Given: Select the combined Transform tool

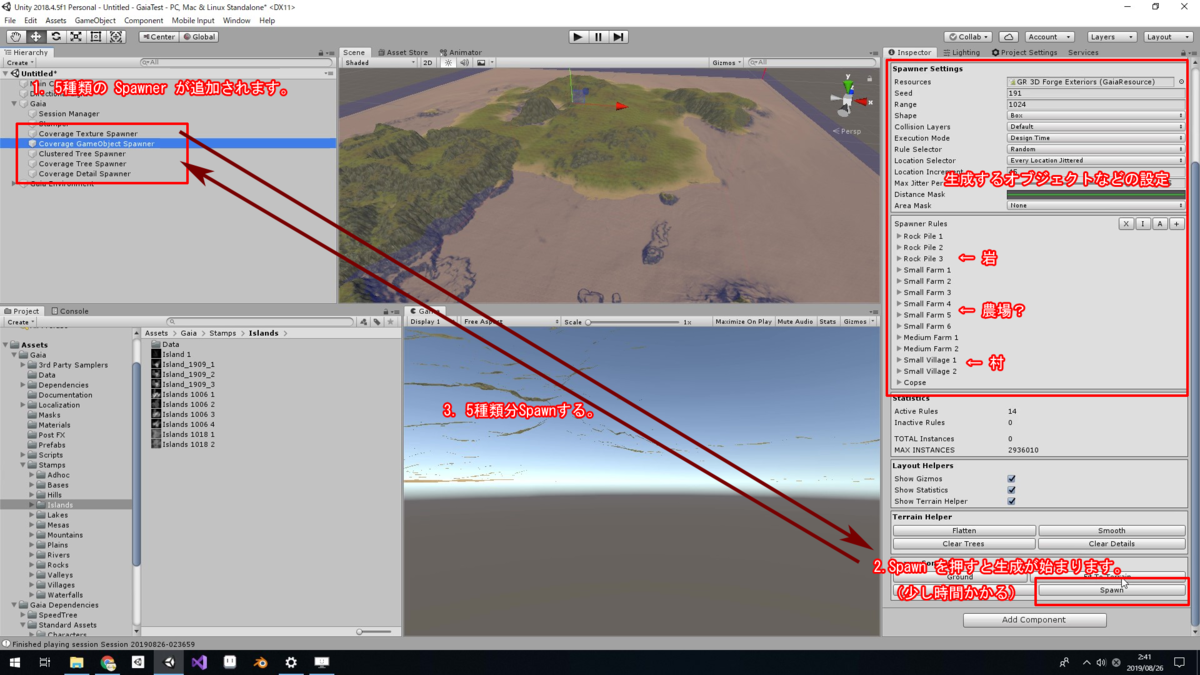Looking at the screenshot, I should pyautogui.click(x=116, y=37).
